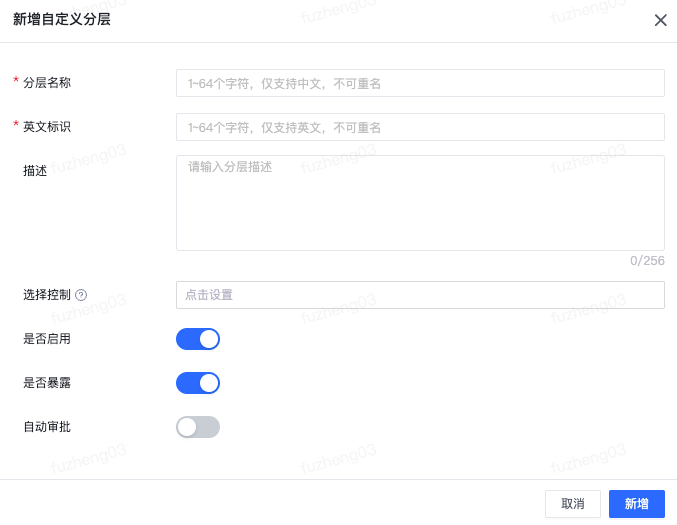Screen dimensions: 677x525
Task: Enable the 自动审批 switch
Action: pyautogui.click(x=198, y=427)
